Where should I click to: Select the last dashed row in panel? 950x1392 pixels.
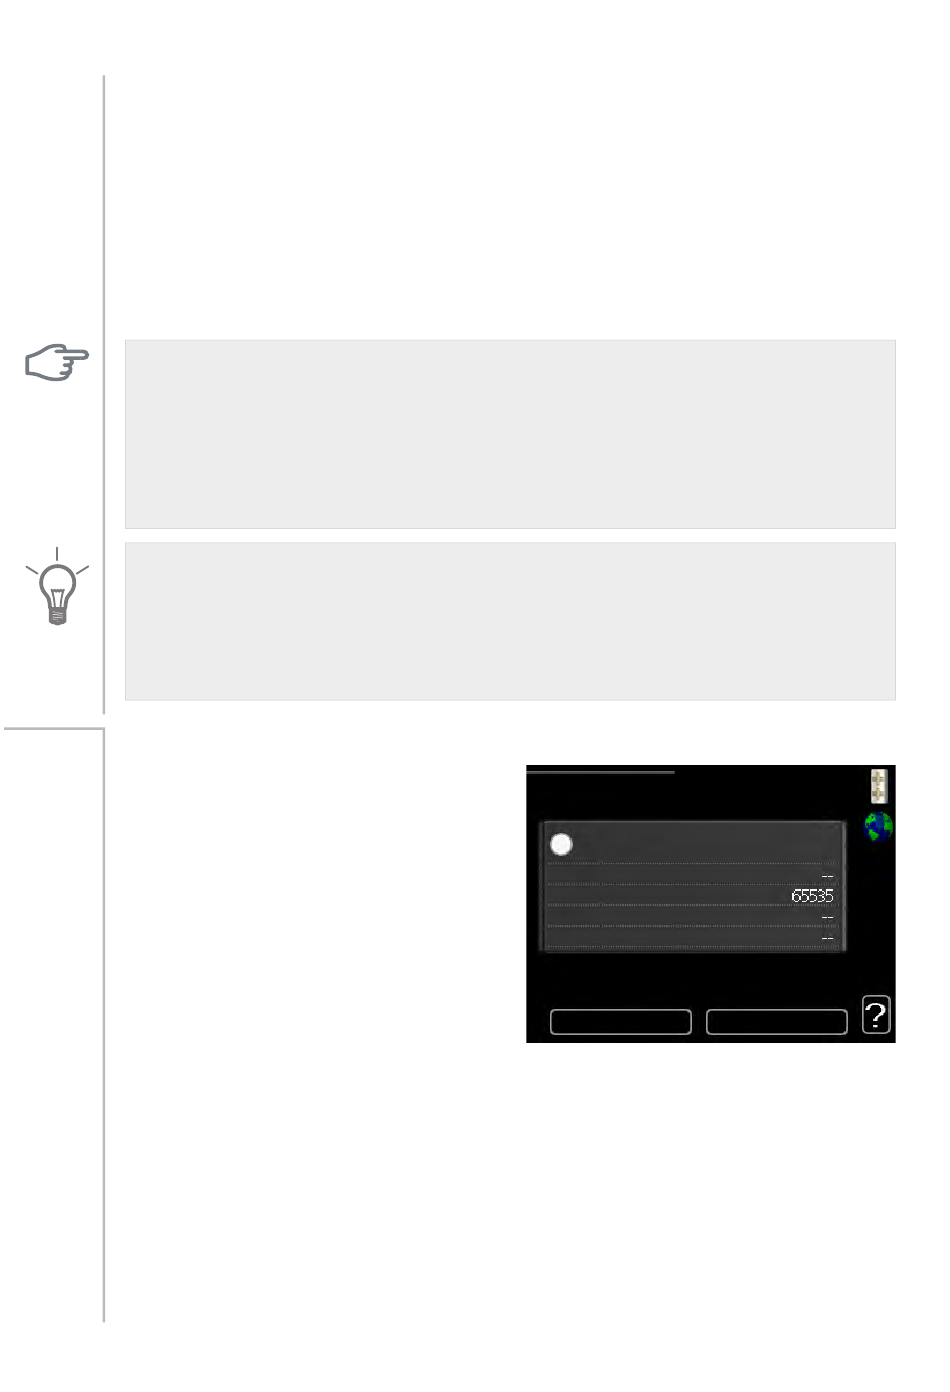coord(692,937)
